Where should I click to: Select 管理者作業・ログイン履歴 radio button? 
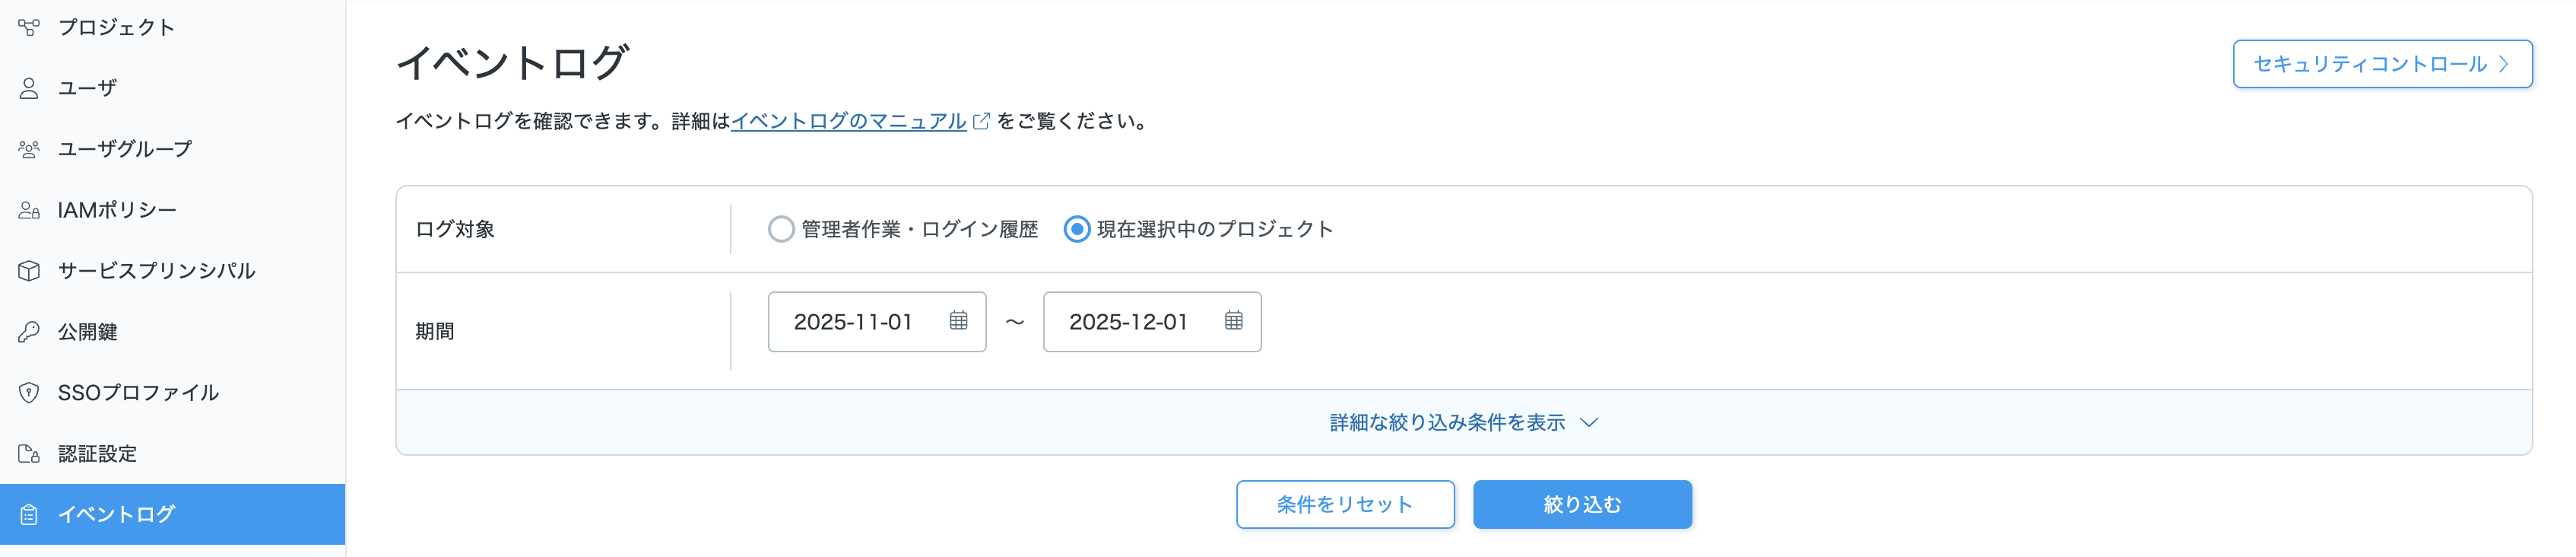(781, 229)
